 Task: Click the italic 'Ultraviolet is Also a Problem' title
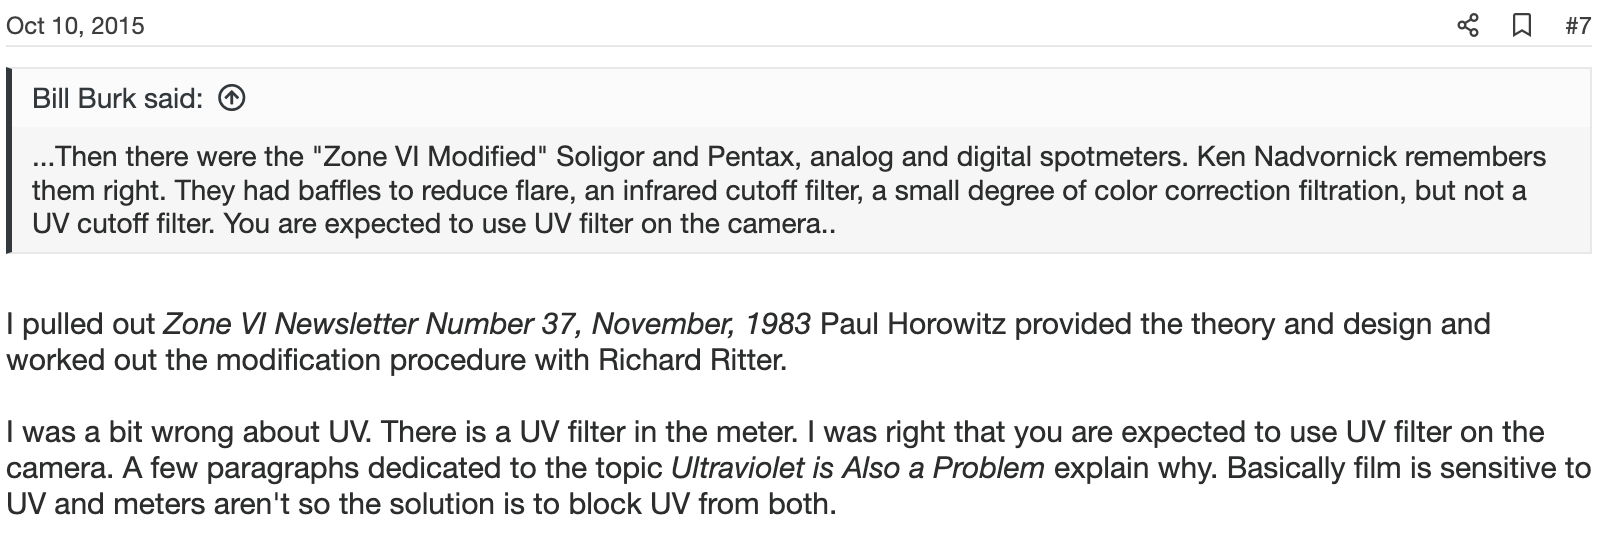[858, 468]
